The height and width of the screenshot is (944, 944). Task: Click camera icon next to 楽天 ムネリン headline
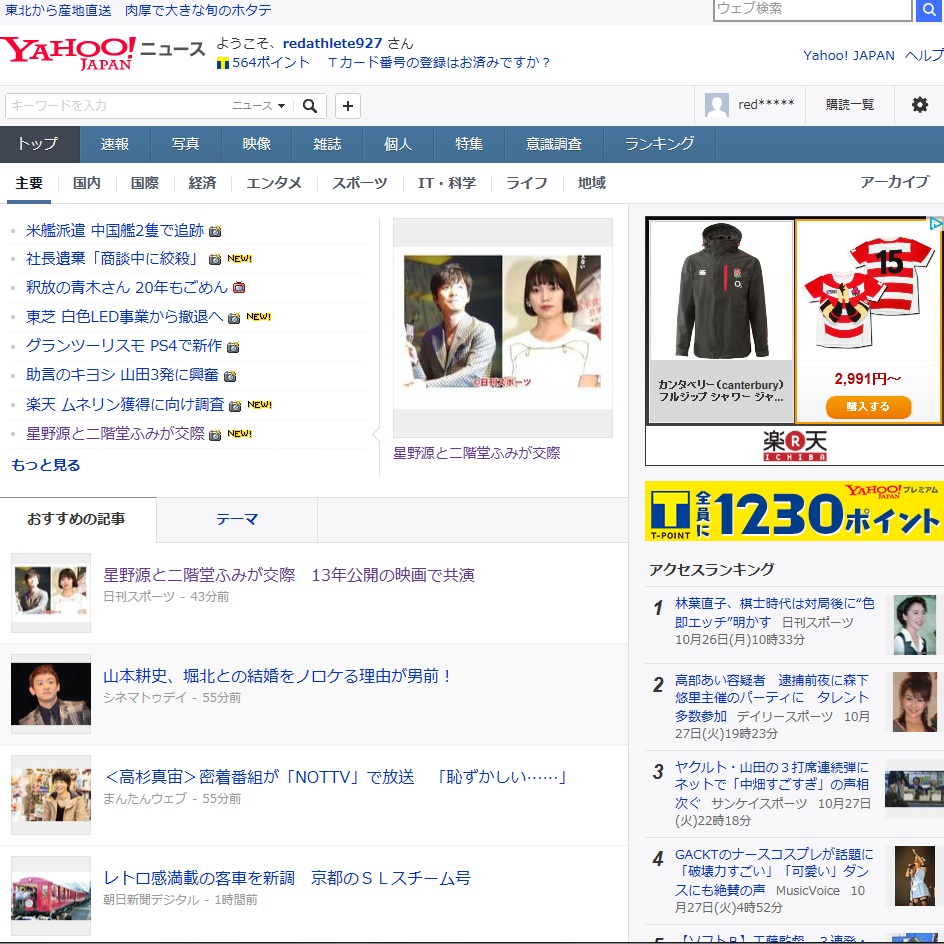[x=235, y=406]
